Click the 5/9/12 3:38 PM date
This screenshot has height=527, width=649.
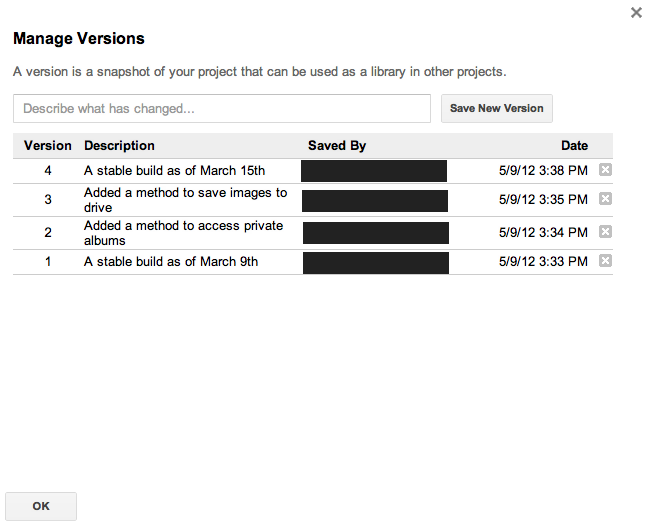click(x=543, y=171)
